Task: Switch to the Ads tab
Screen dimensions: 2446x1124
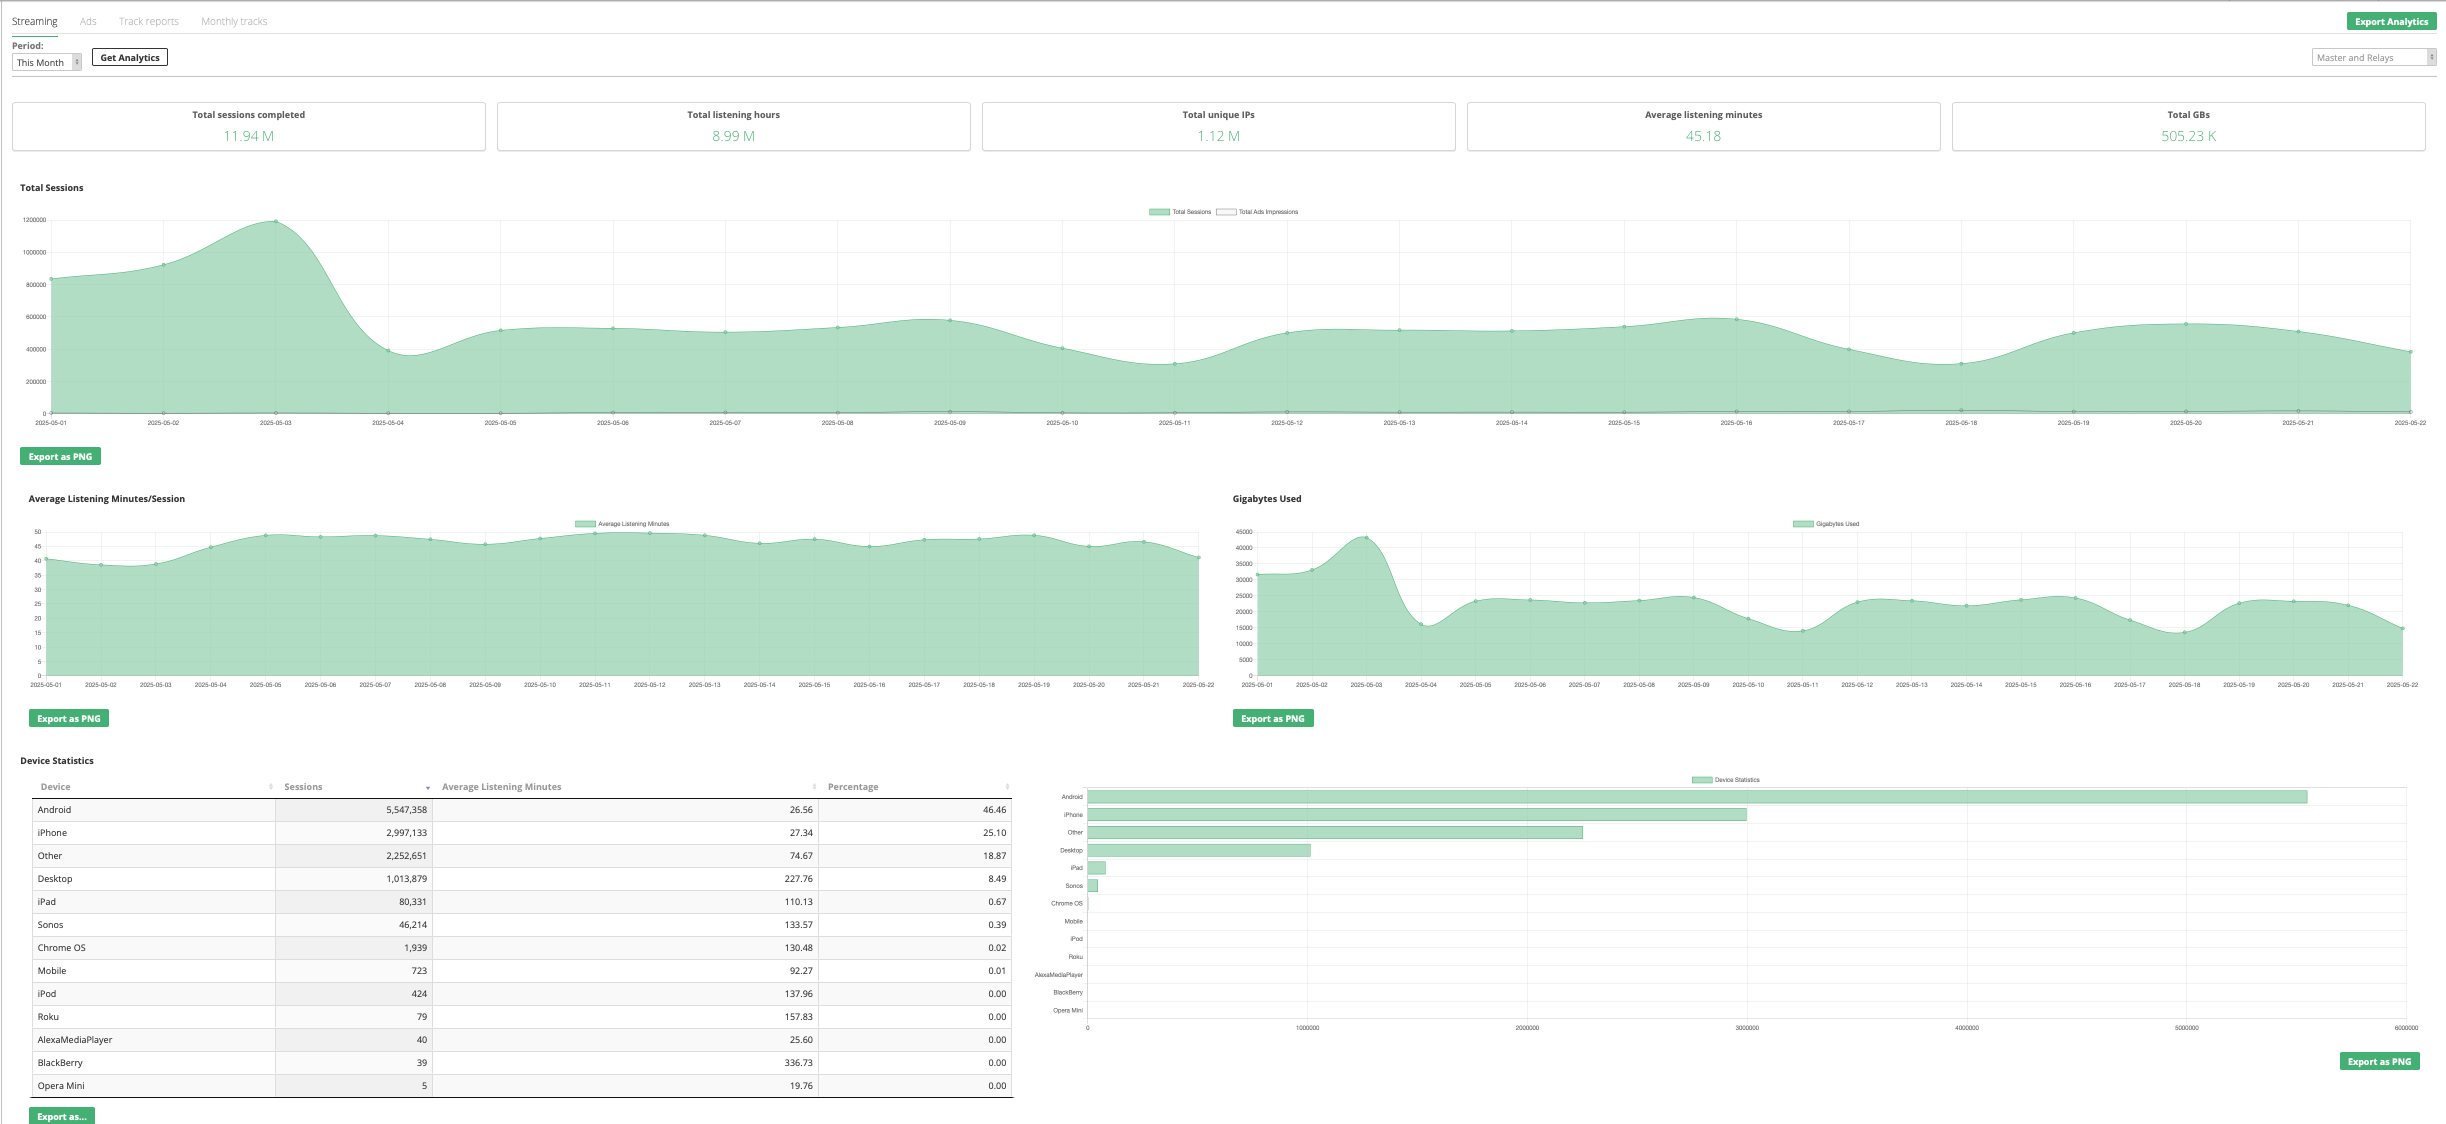Action: pyautogui.click(x=88, y=21)
